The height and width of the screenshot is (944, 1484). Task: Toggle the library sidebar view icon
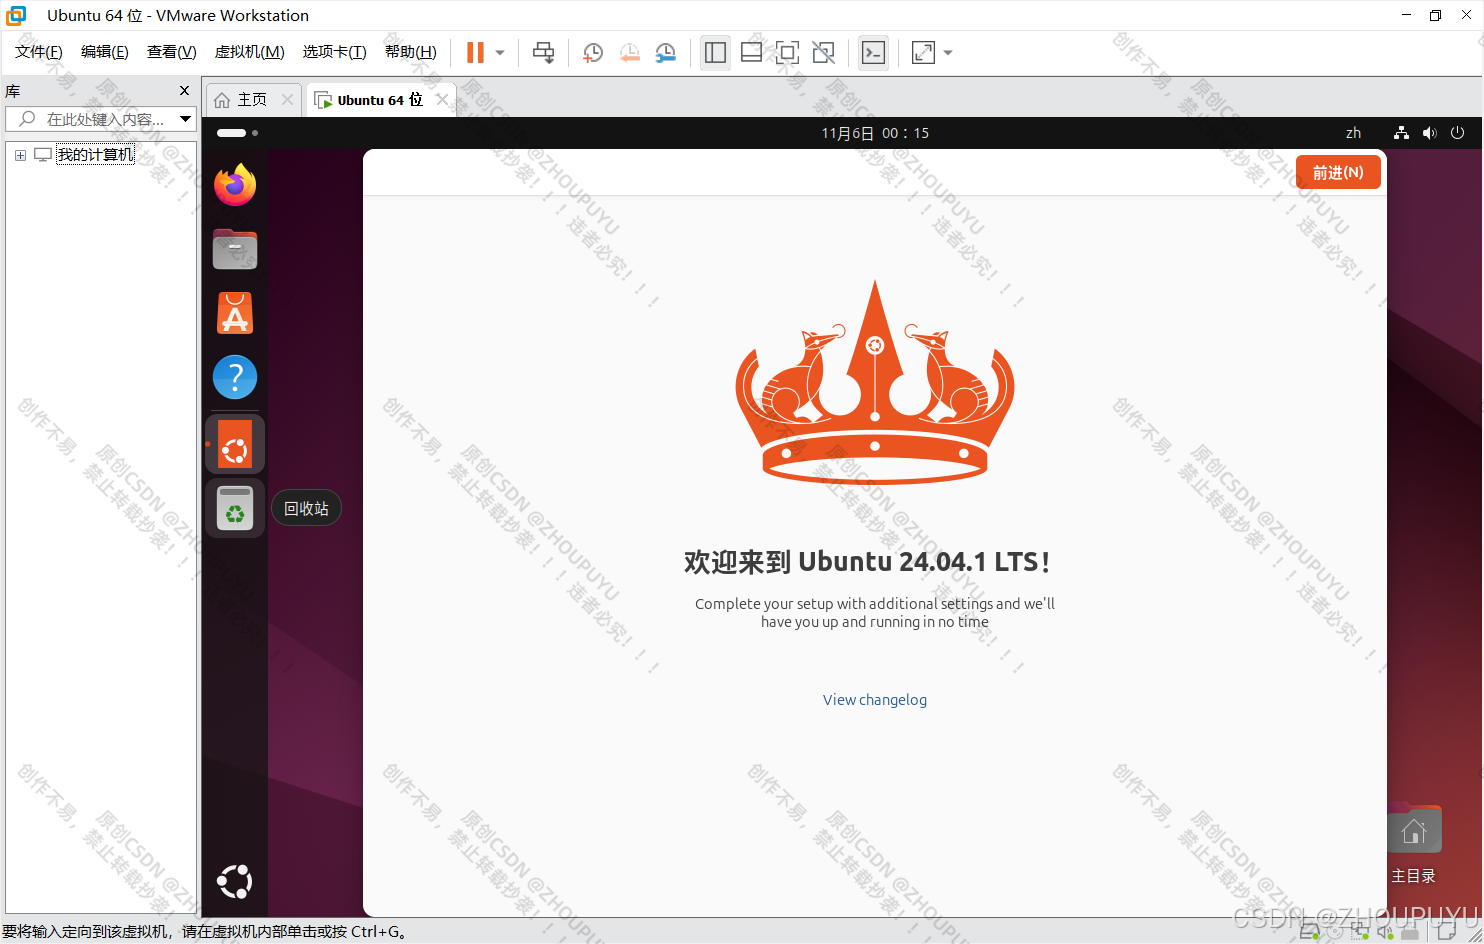(715, 53)
